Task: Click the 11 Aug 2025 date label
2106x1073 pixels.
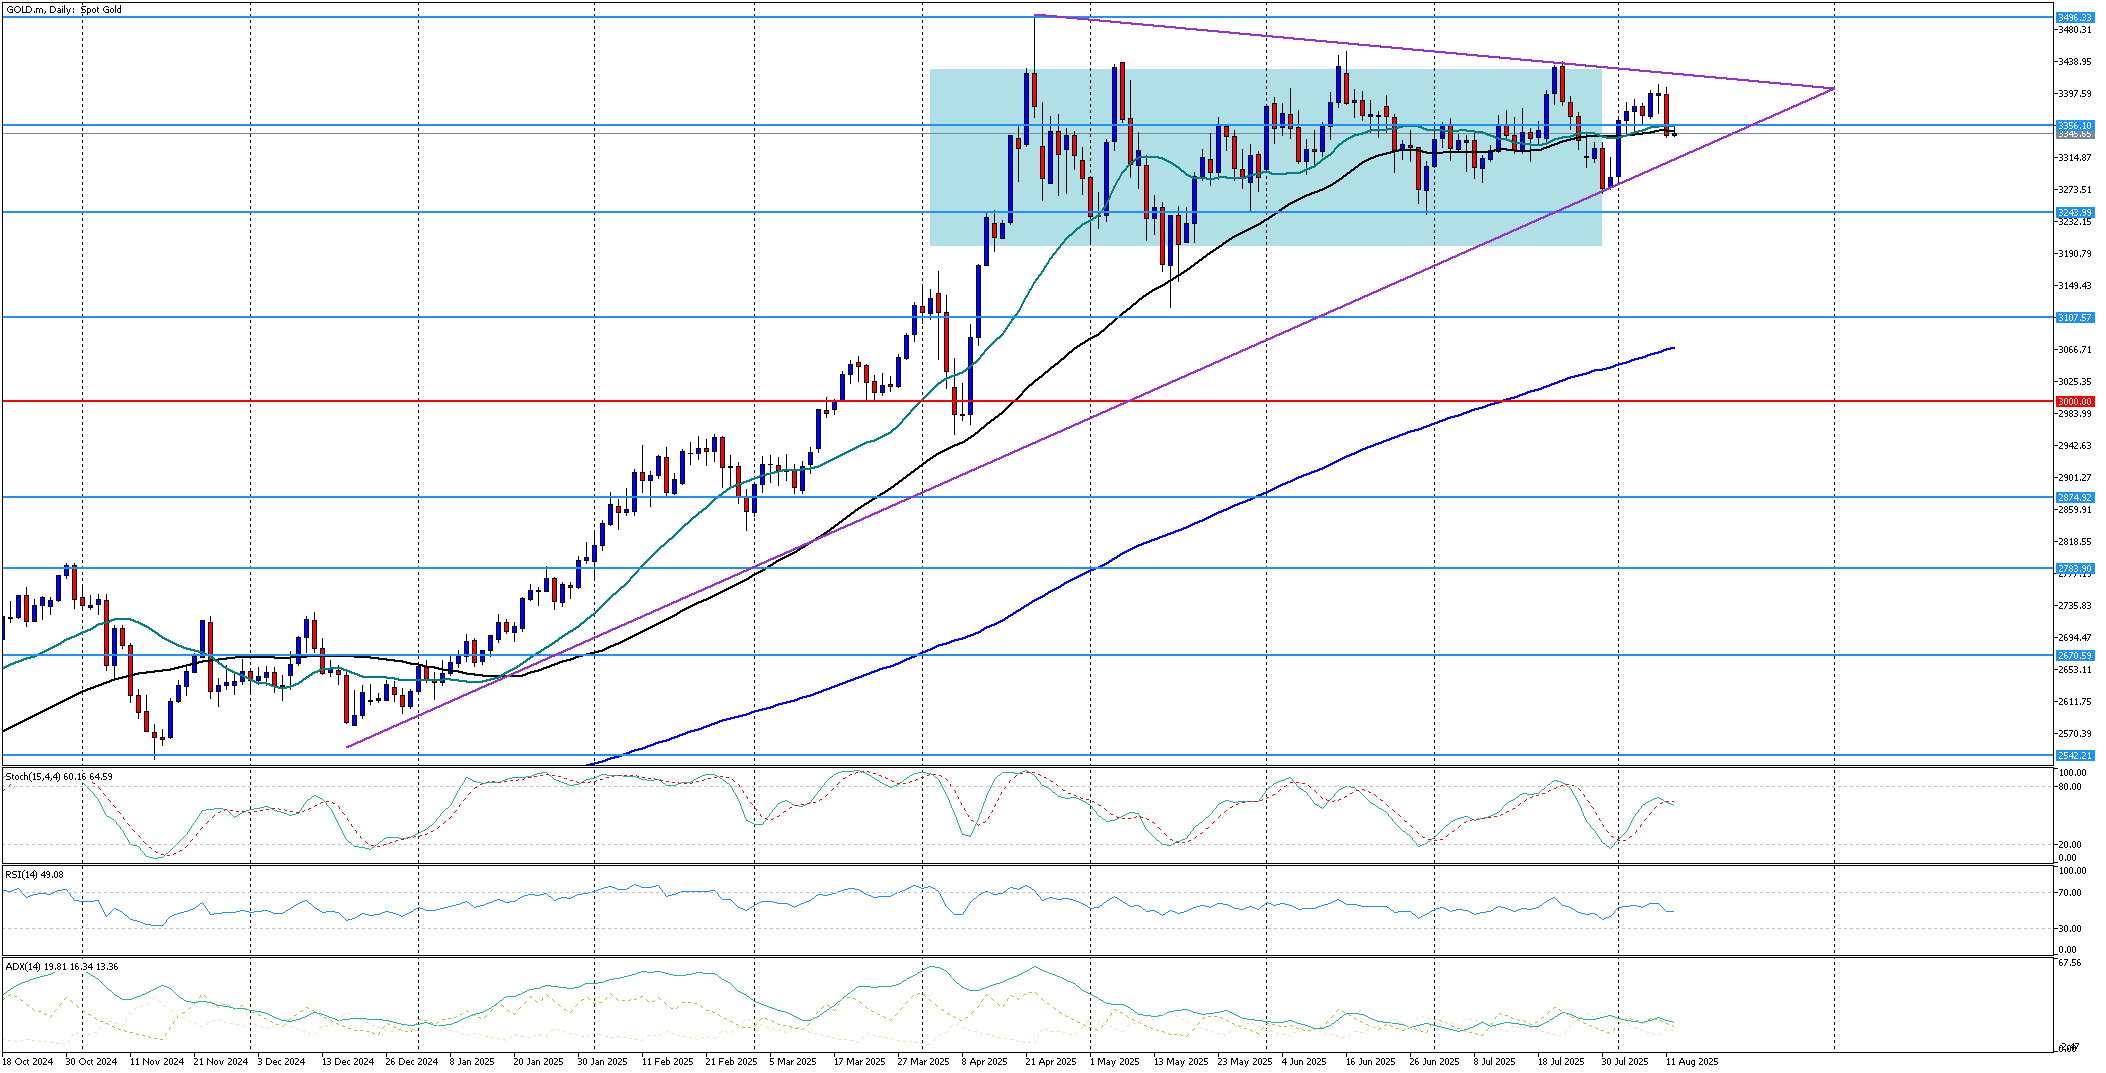Action: [1692, 1061]
